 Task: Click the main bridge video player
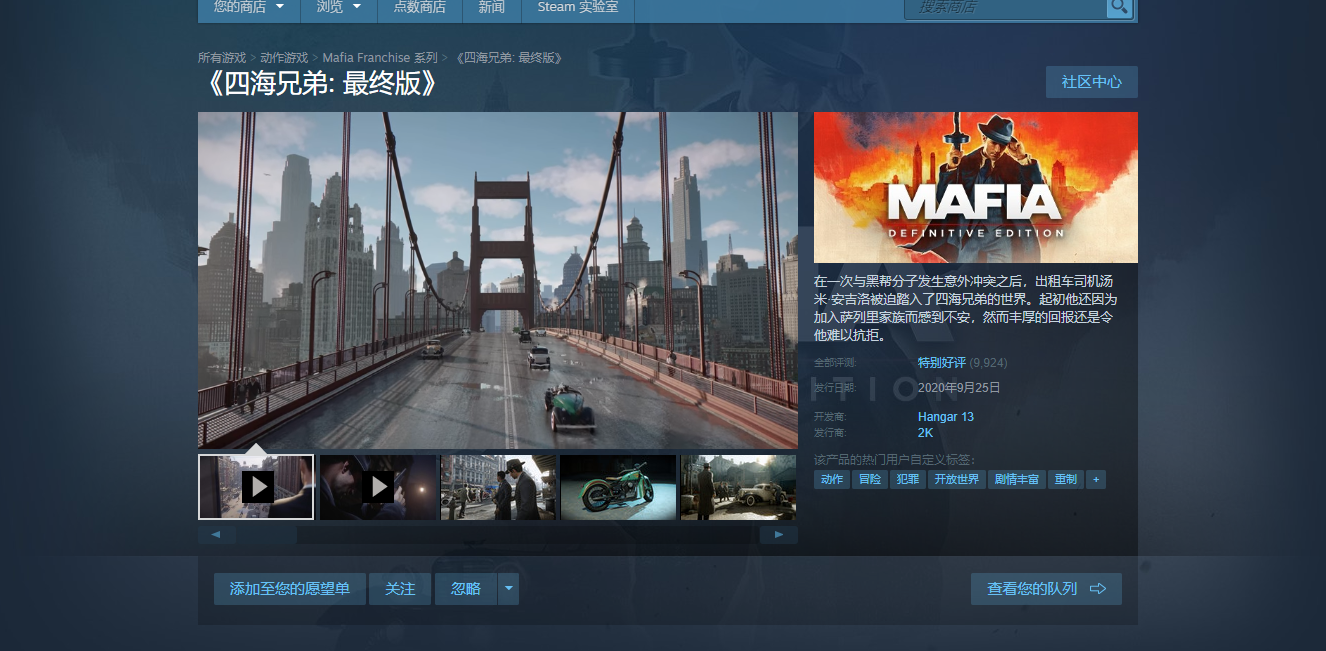pos(498,280)
